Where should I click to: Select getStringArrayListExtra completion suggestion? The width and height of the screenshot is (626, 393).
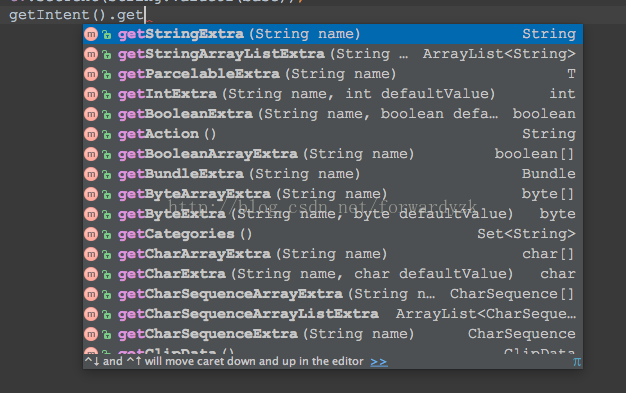tap(333, 54)
